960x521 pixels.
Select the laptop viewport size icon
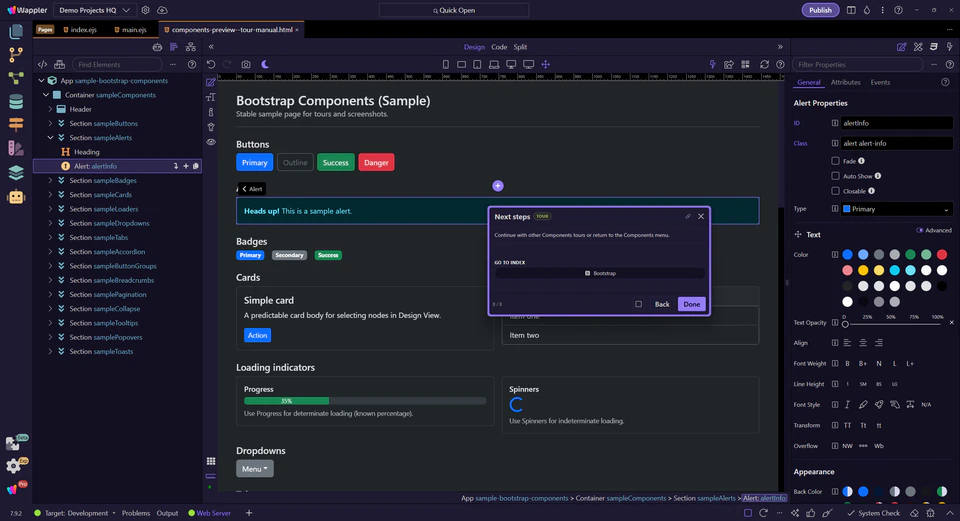coord(494,64)
